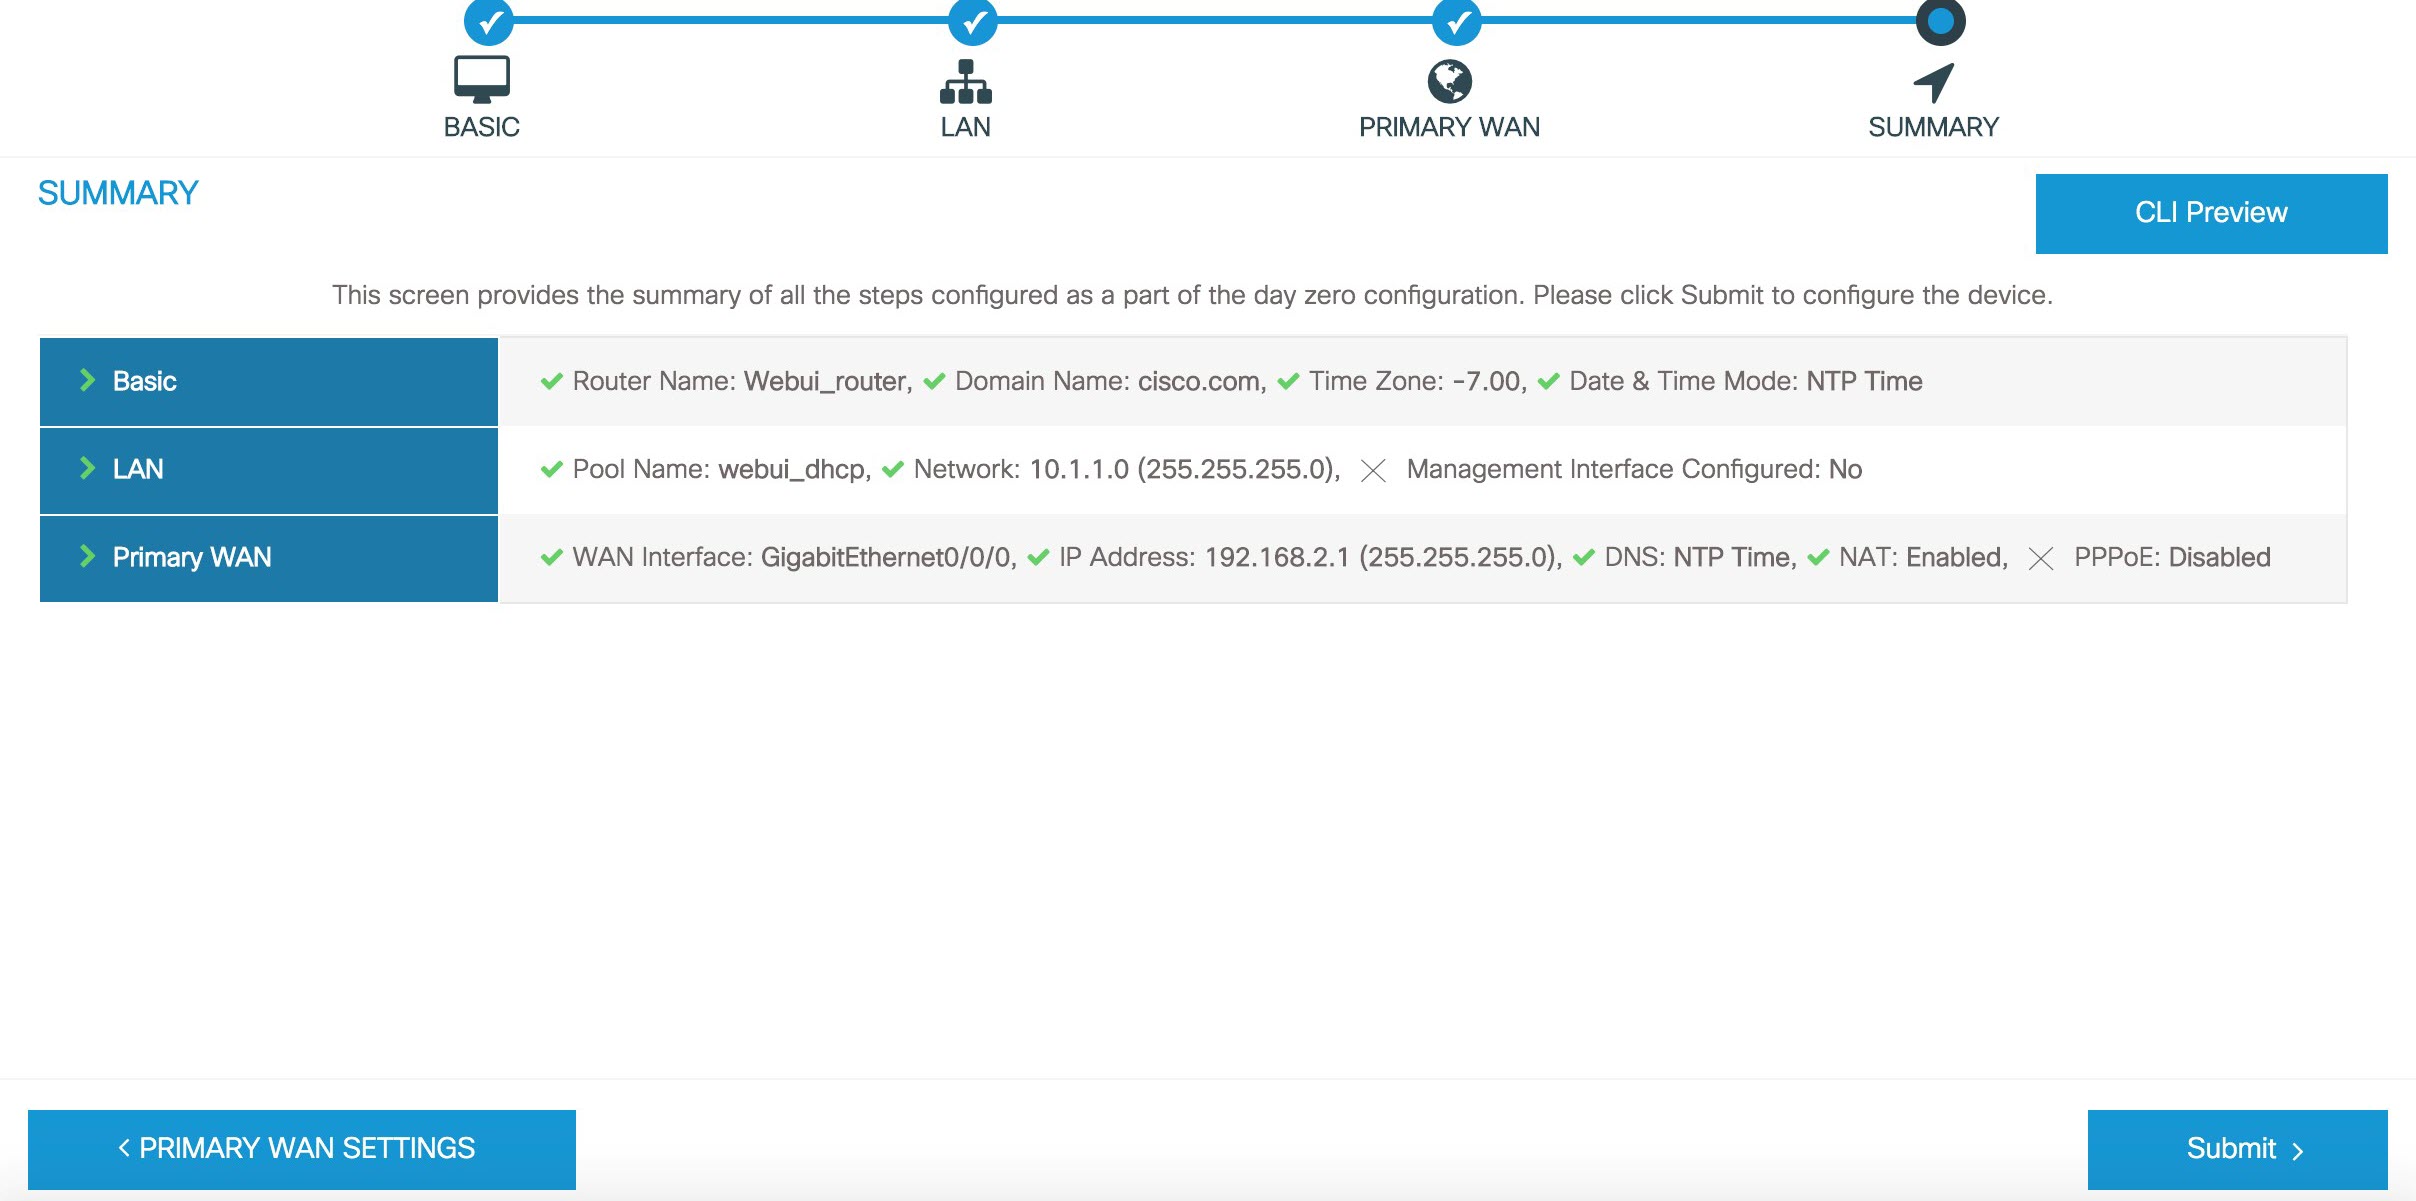This screenshot has width=2416, height=1201.
Task: Click the Router Name green check icon
Action: point(552,381)
